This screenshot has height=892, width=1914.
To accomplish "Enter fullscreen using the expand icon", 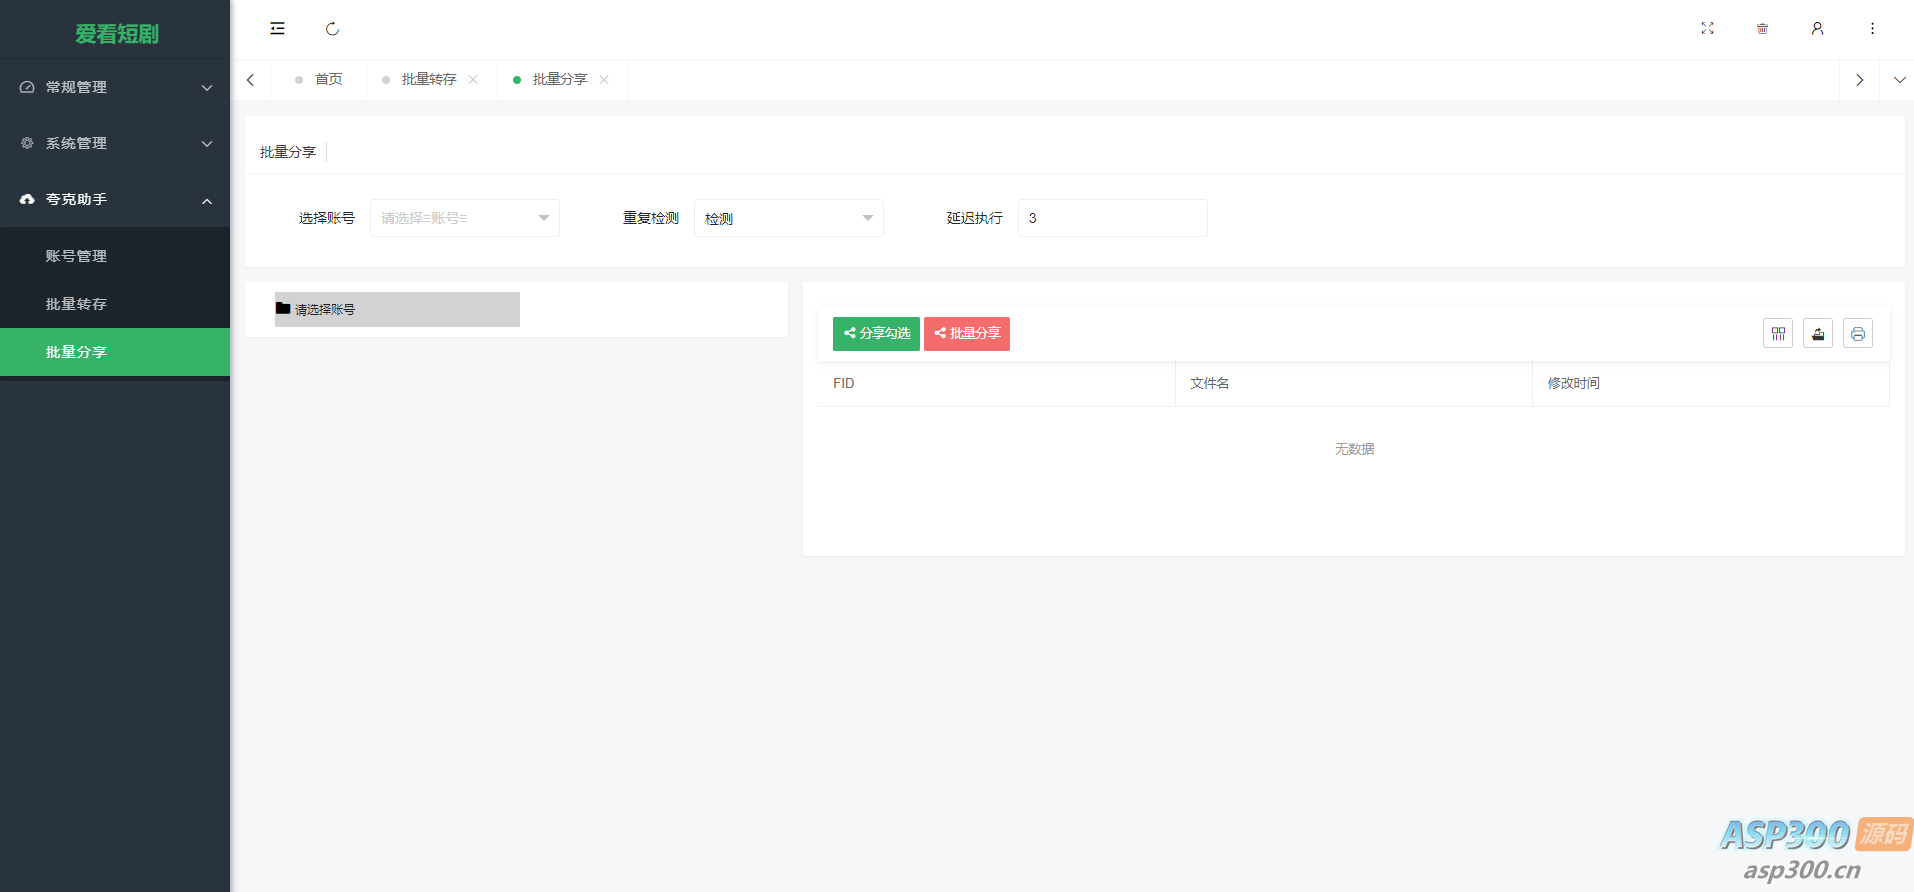I will (x=1707, y=29).
